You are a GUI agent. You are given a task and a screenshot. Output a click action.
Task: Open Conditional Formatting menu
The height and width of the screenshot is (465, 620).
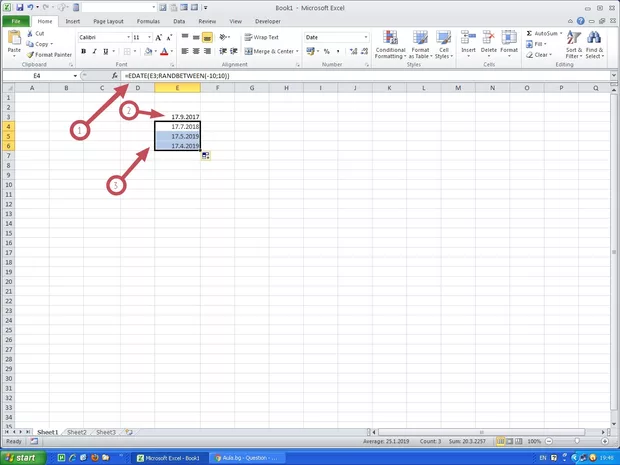click(390, 45)
